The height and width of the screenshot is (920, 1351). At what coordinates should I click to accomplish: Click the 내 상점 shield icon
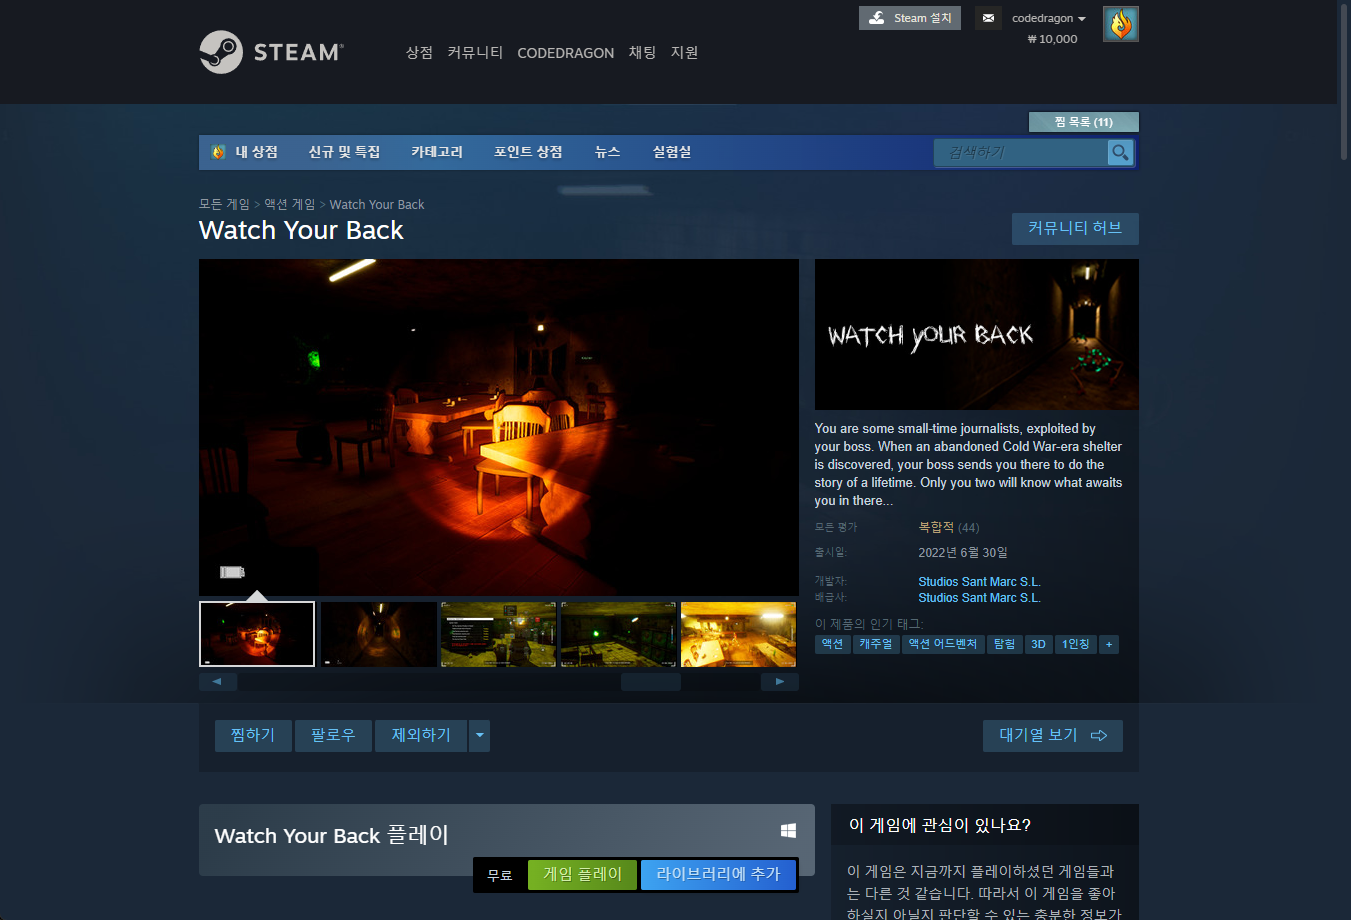pos(219,152)
